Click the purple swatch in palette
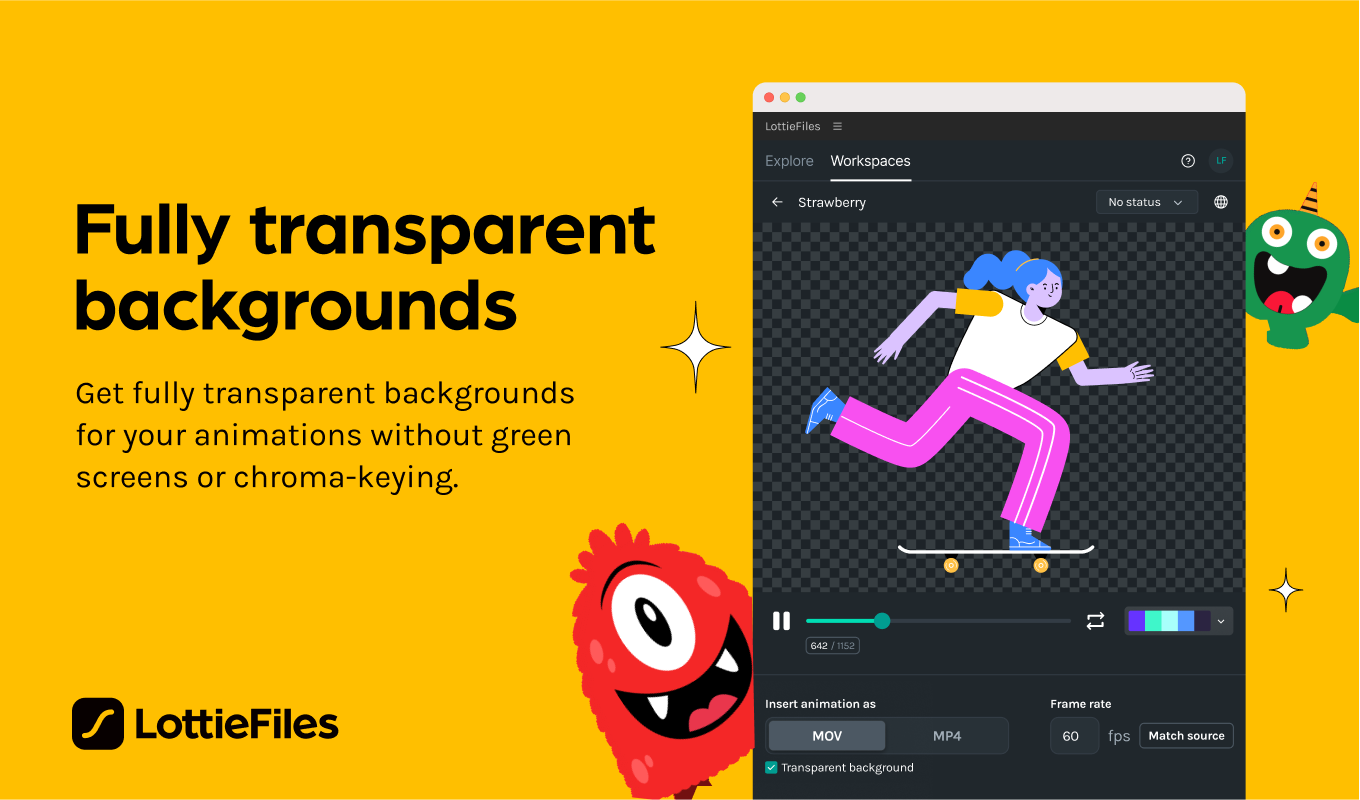 (1136, 621)
